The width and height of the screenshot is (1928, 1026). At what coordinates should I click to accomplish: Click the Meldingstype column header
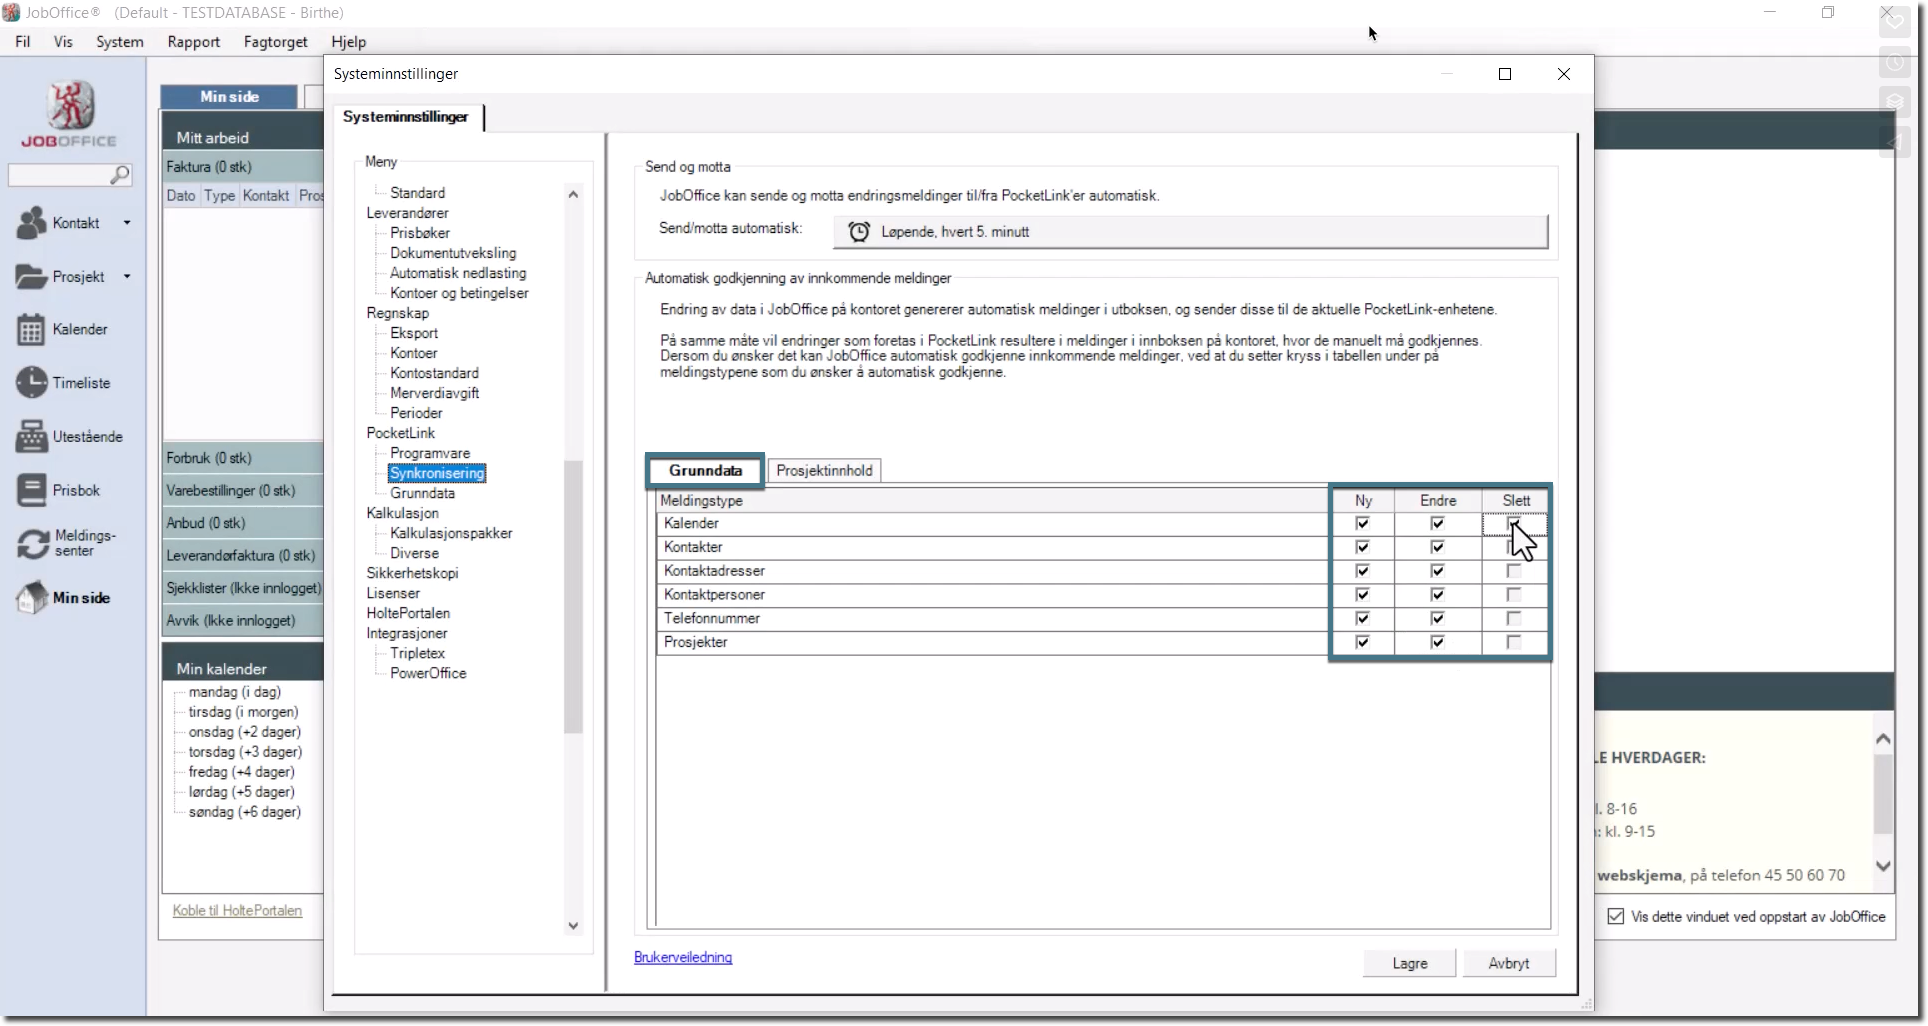pos(992,501)
